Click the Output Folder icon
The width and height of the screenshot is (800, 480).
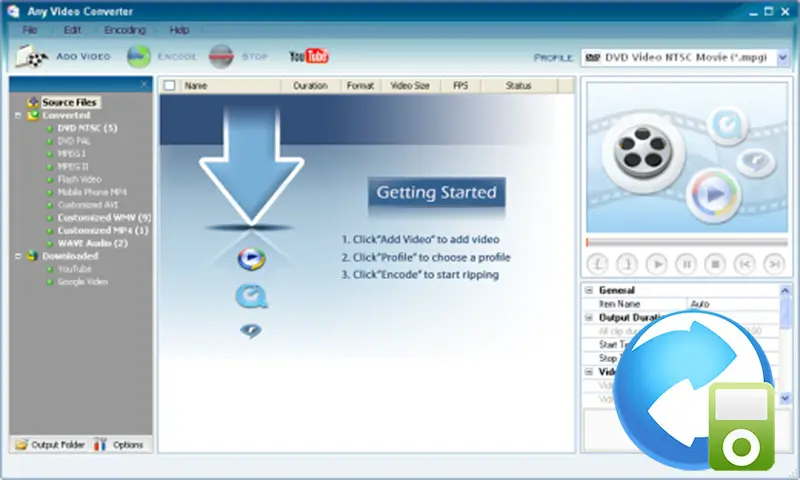21,444
